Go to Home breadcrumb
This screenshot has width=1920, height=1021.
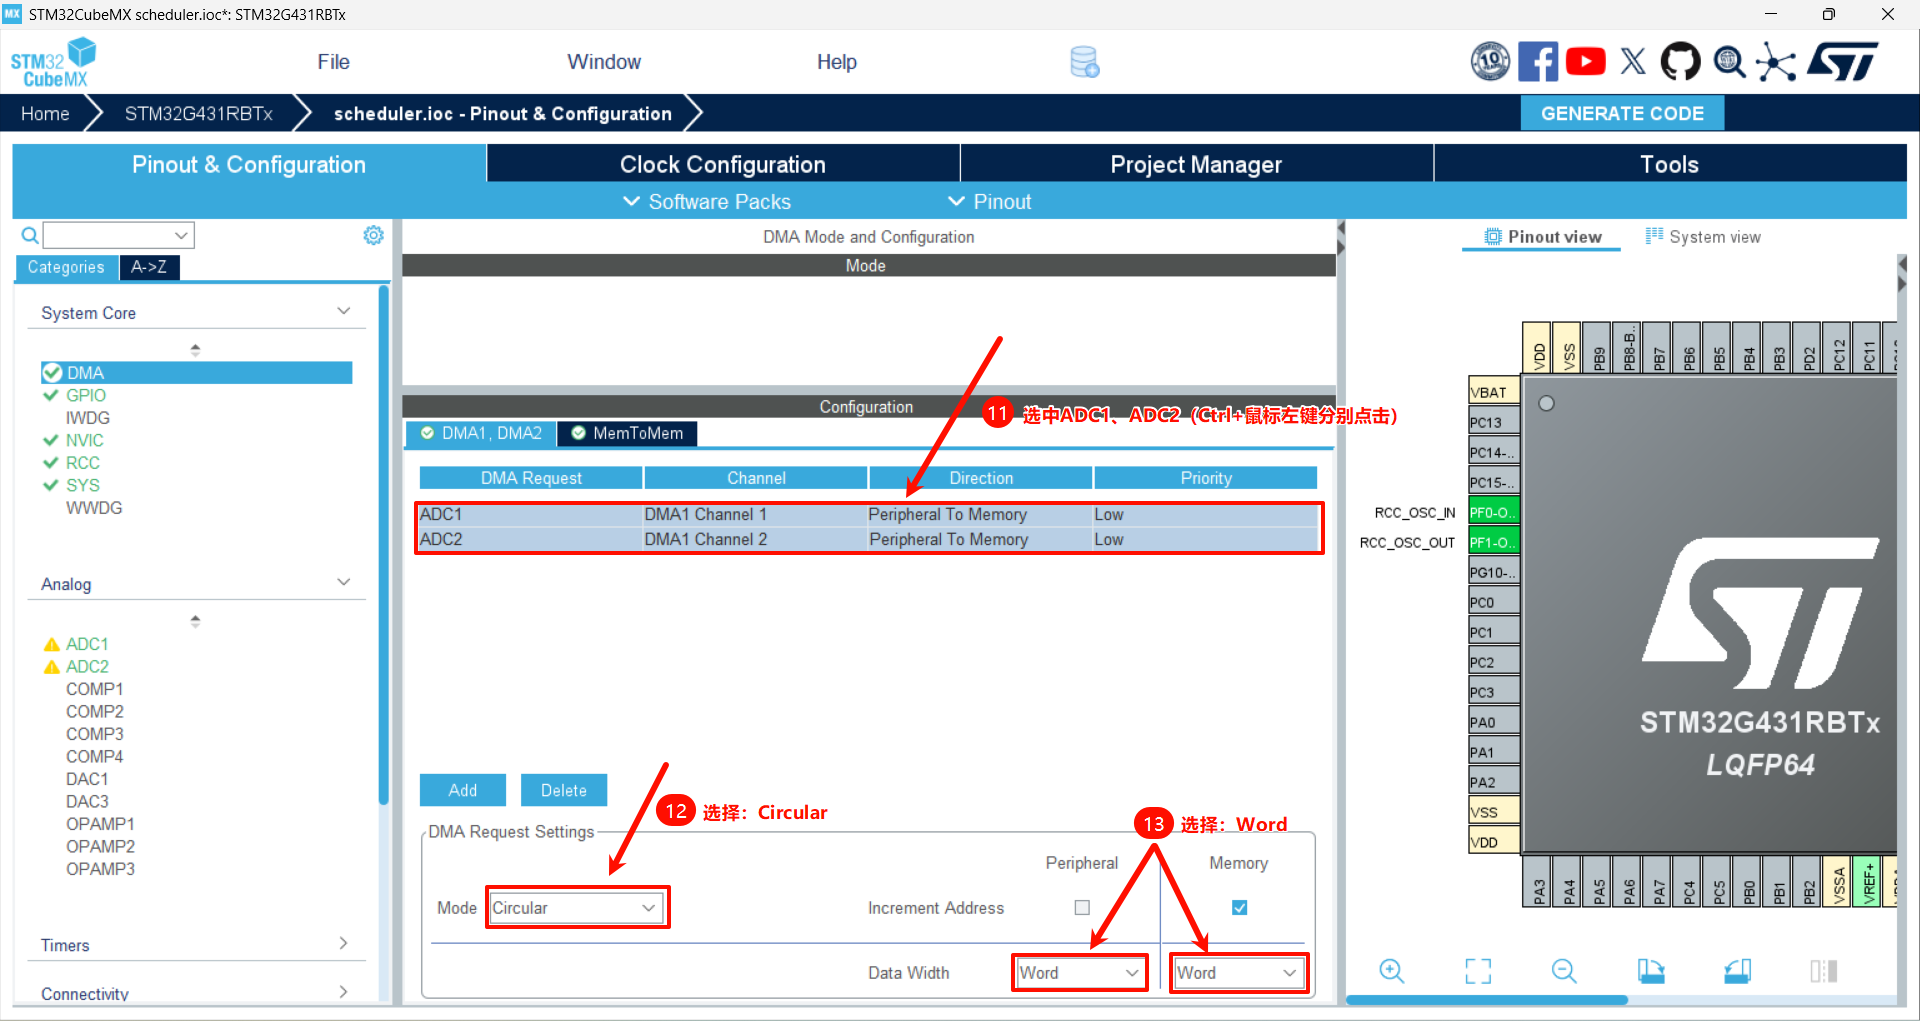click(x=45, y=113)
